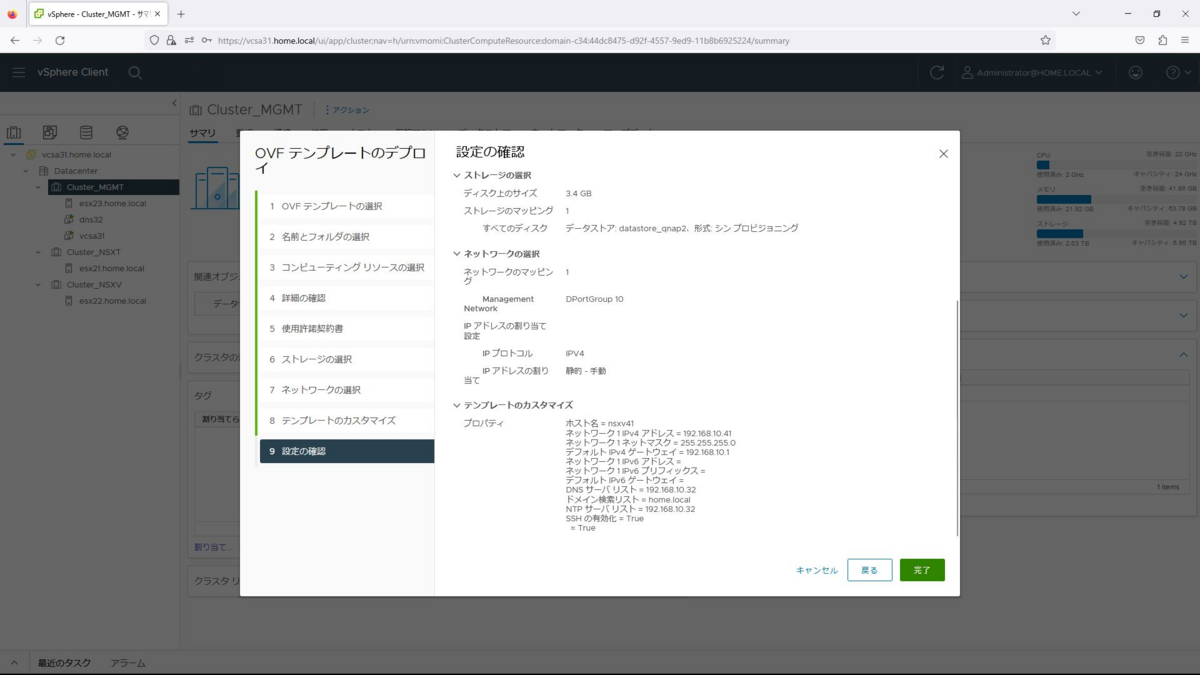Go to step 8 テンプレートのカスタマイズ
Image resolution: width=1200 pixels, height=675 pixels.
[345, 420]
